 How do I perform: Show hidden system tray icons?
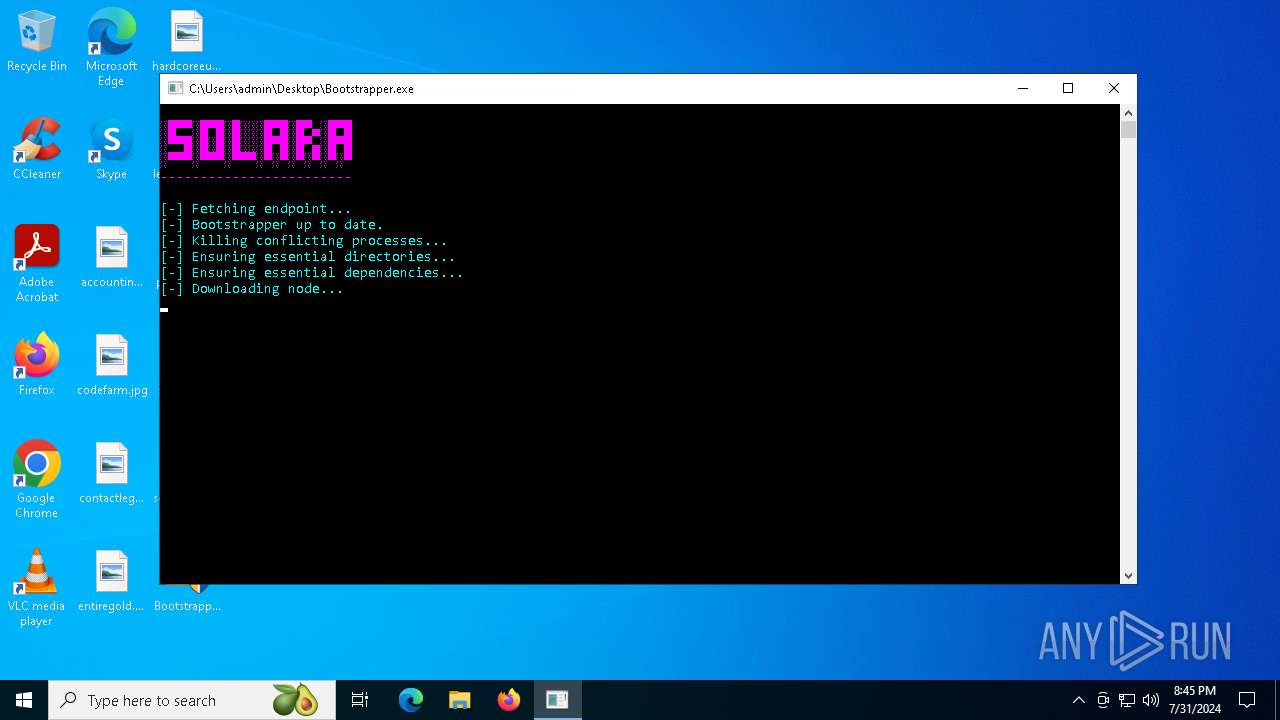tap(1078, 700)
